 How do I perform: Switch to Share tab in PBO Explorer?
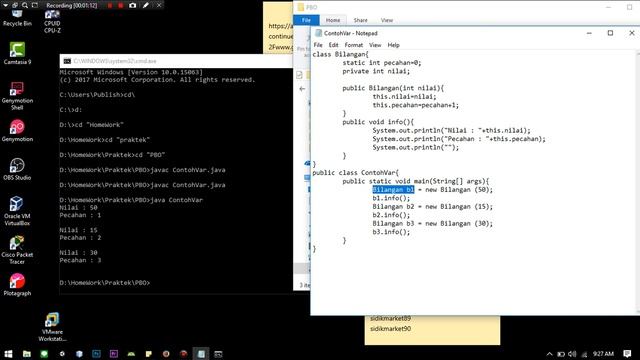pos(360,20)
